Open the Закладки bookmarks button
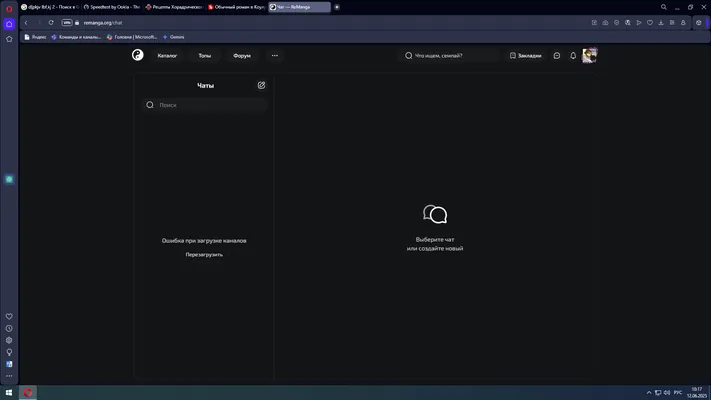711x400 pixels. [x=525, y=55]
